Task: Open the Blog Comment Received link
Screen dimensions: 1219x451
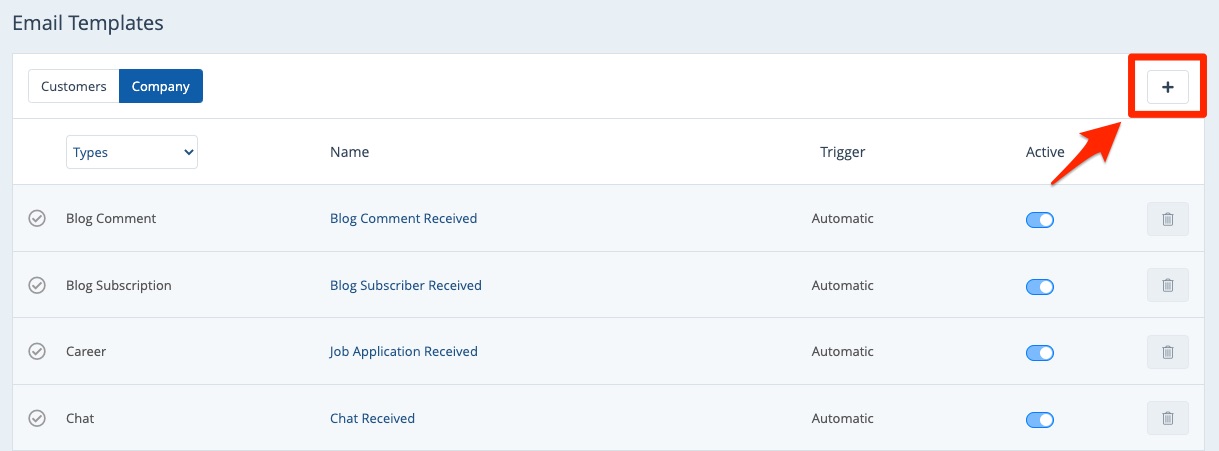Action: point(403,219)
